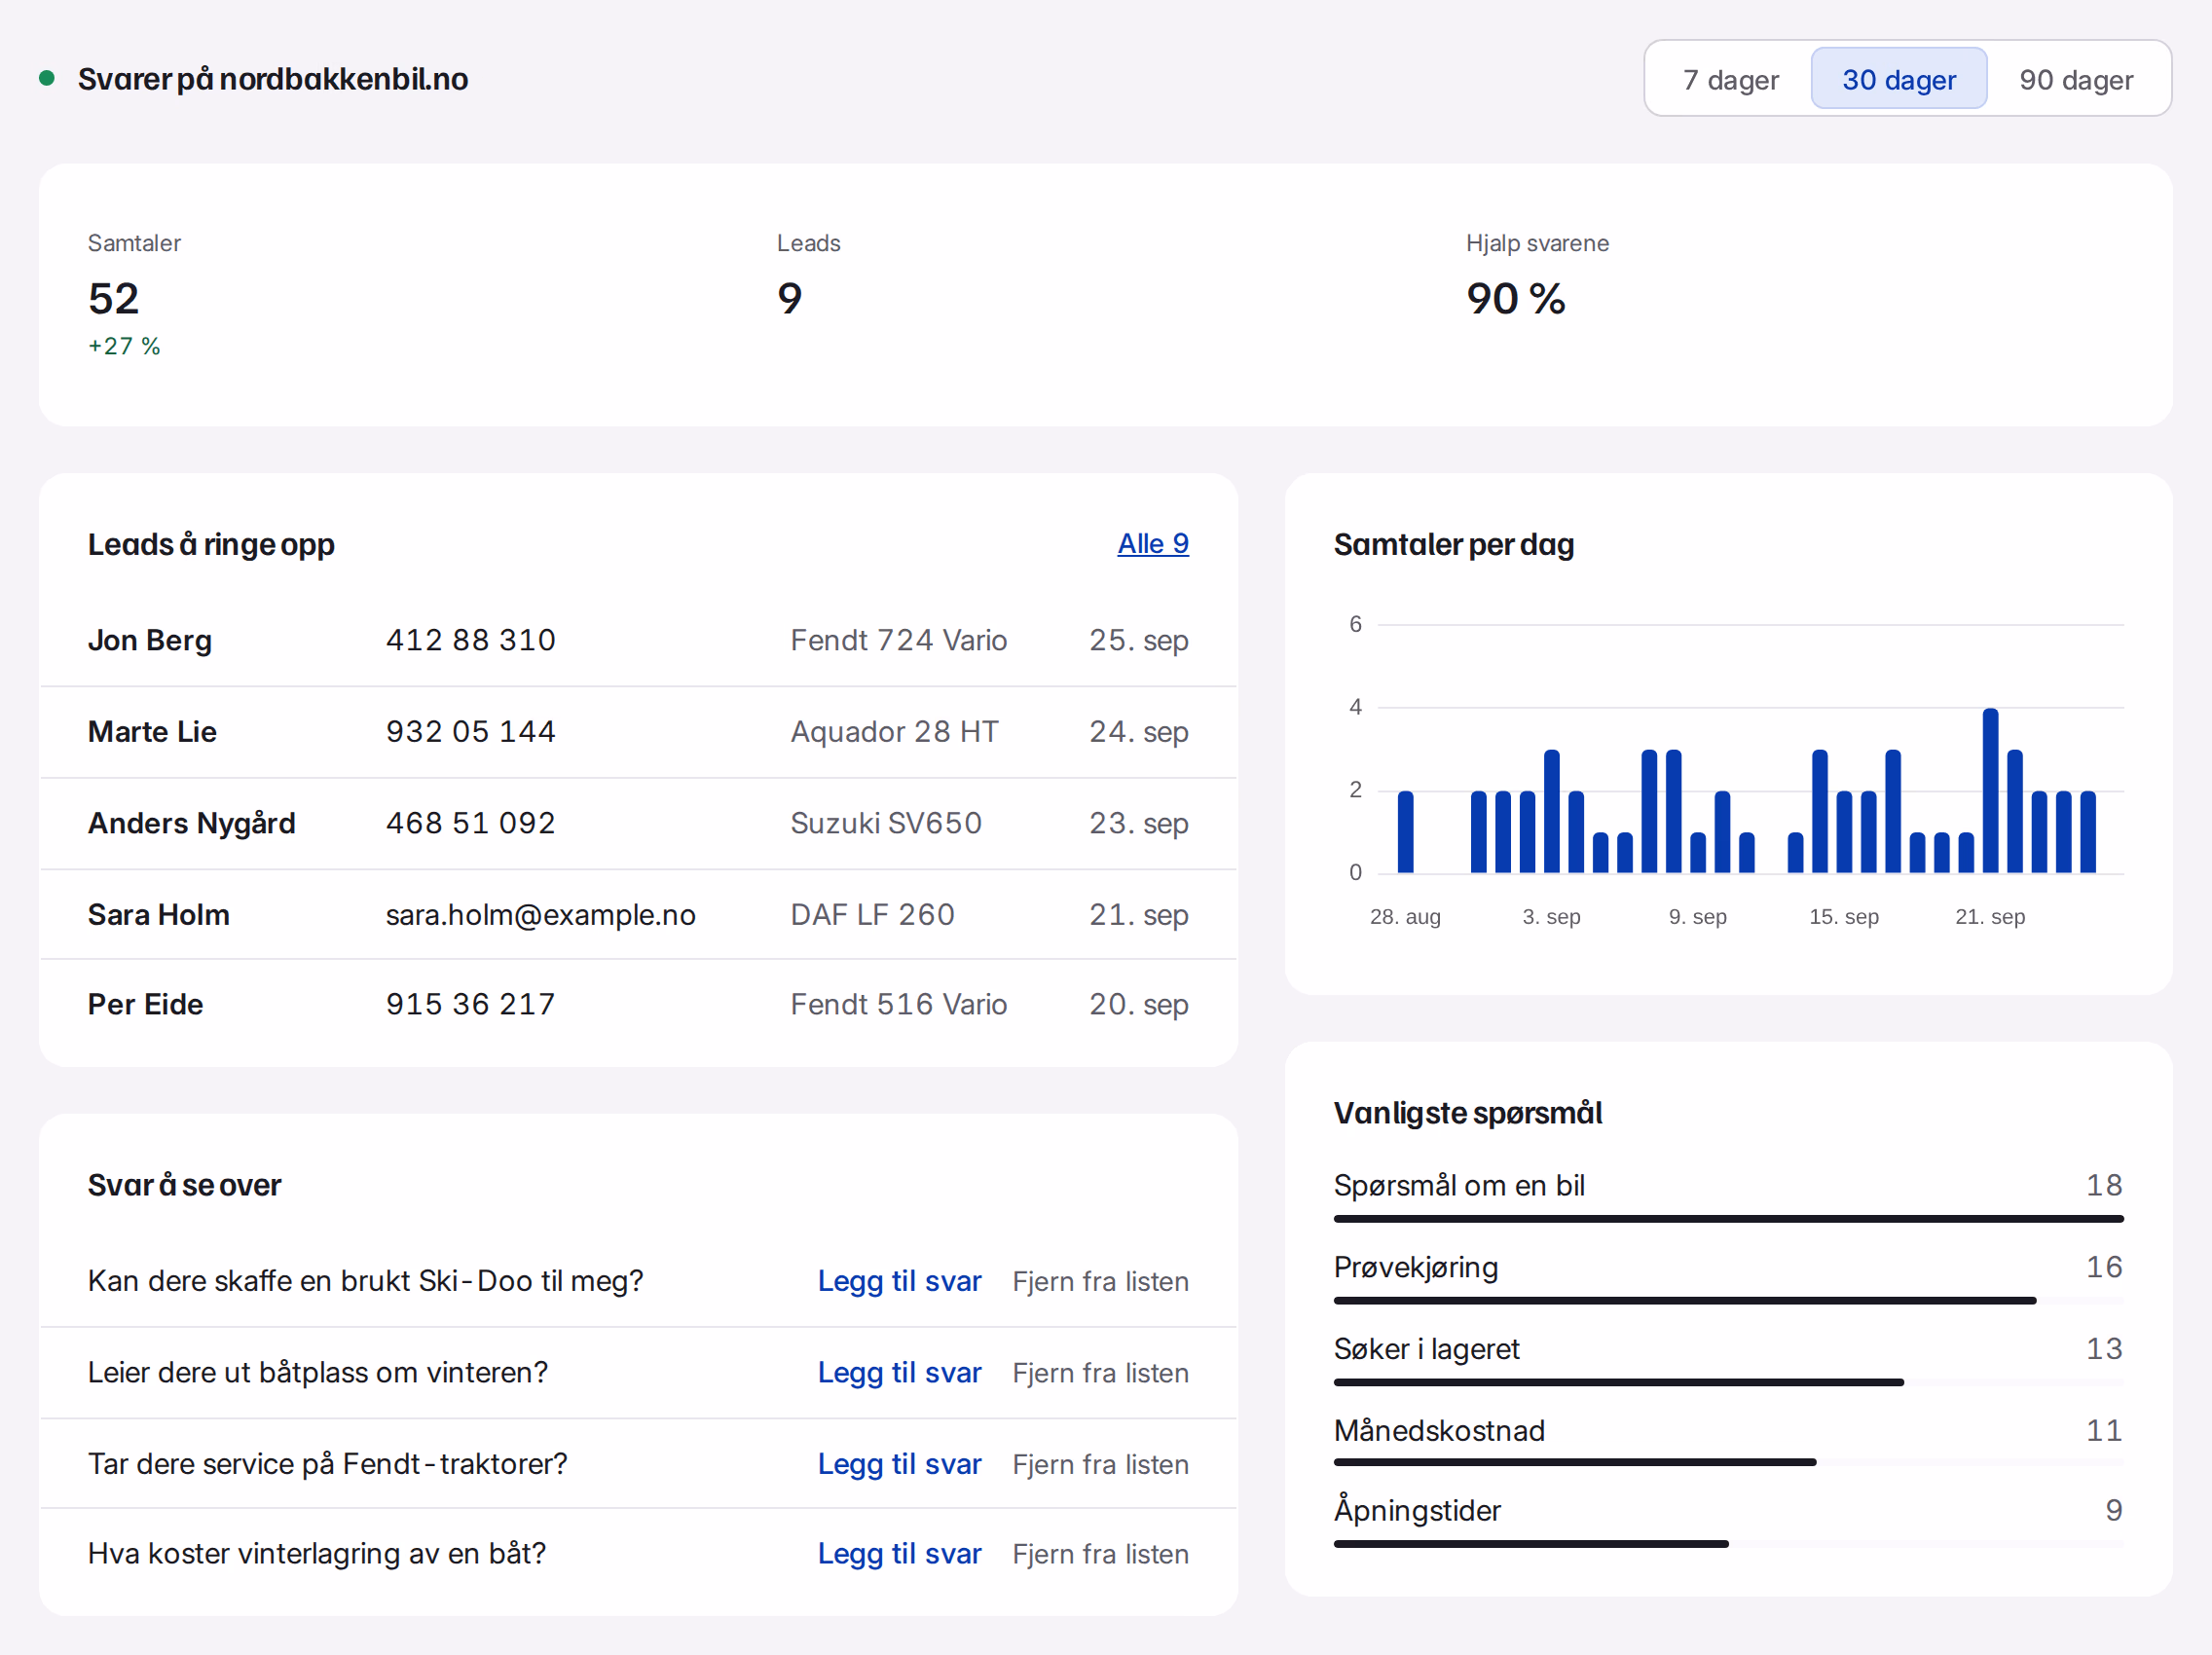
Task: Click the Samtaler value 52
Action: 113,298
